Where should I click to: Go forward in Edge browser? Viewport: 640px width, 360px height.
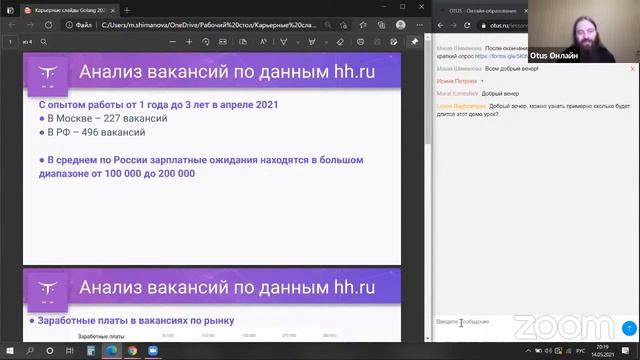[31, 25]
